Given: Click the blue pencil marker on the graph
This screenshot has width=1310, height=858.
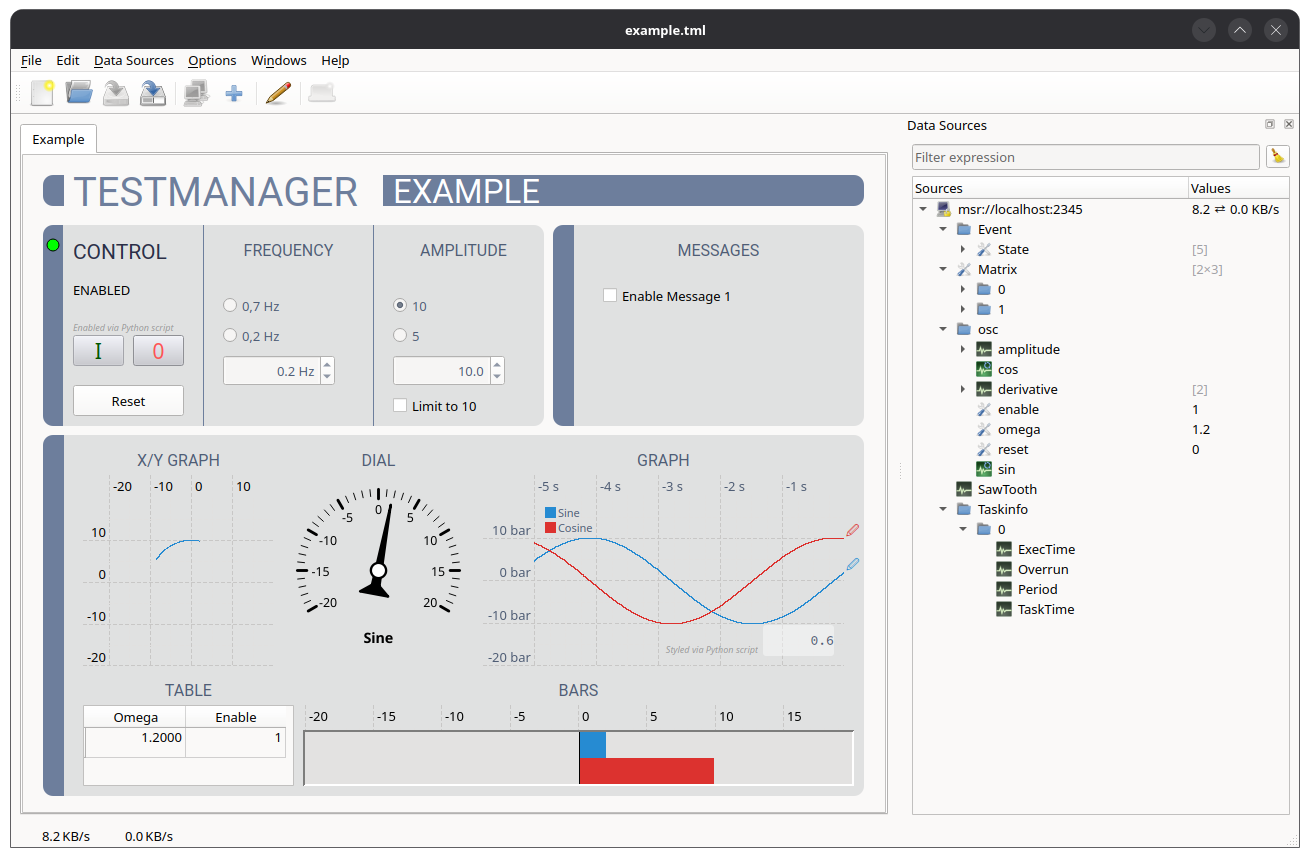Looking at the screenshot, I should pos(853,564).
